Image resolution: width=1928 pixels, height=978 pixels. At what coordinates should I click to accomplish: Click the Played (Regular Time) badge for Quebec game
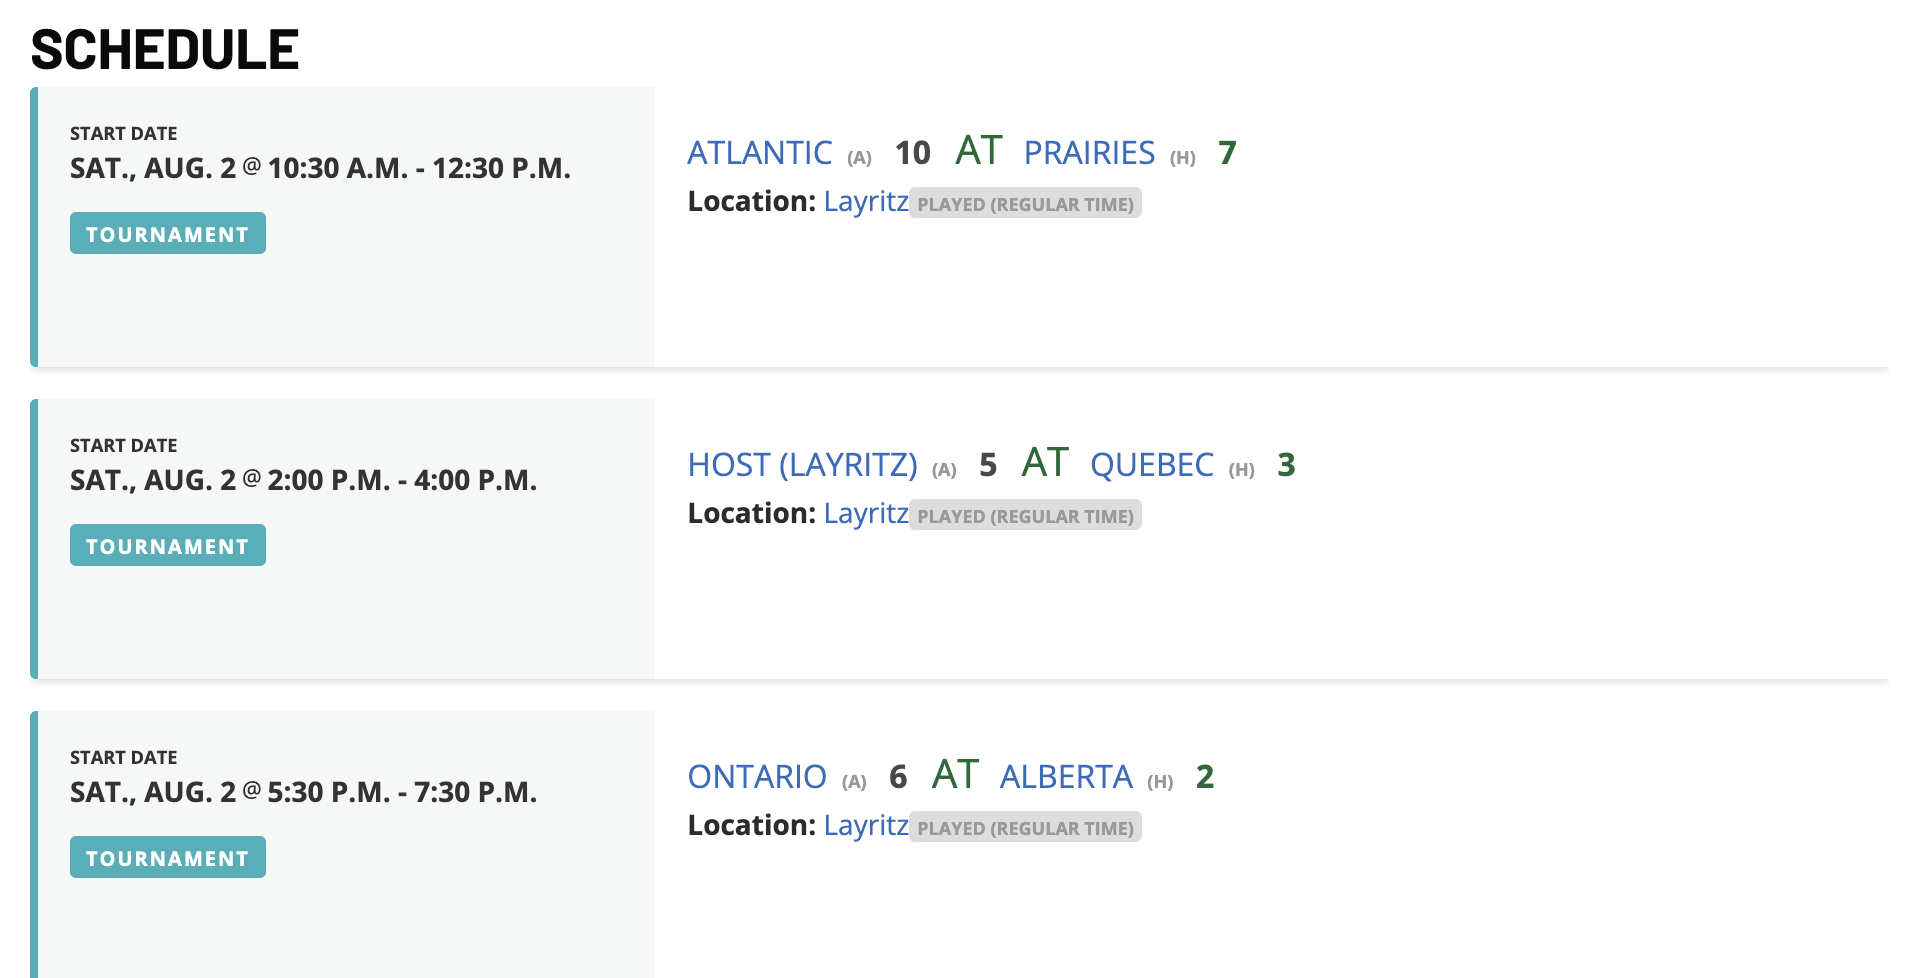[x=1025, y=516]
